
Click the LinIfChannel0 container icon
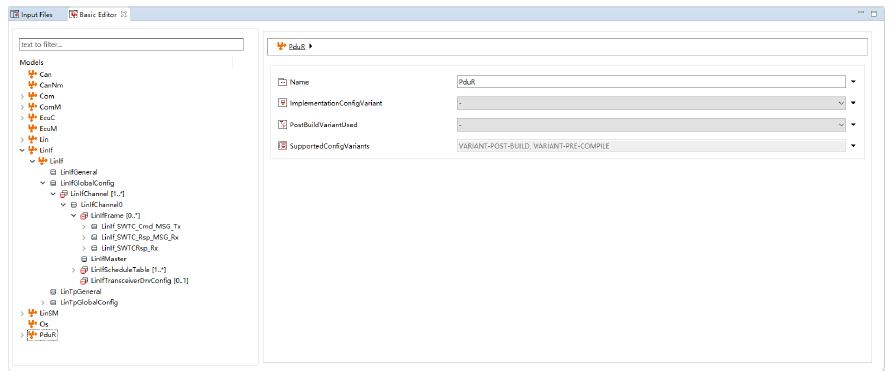click(x=74, y=204)
